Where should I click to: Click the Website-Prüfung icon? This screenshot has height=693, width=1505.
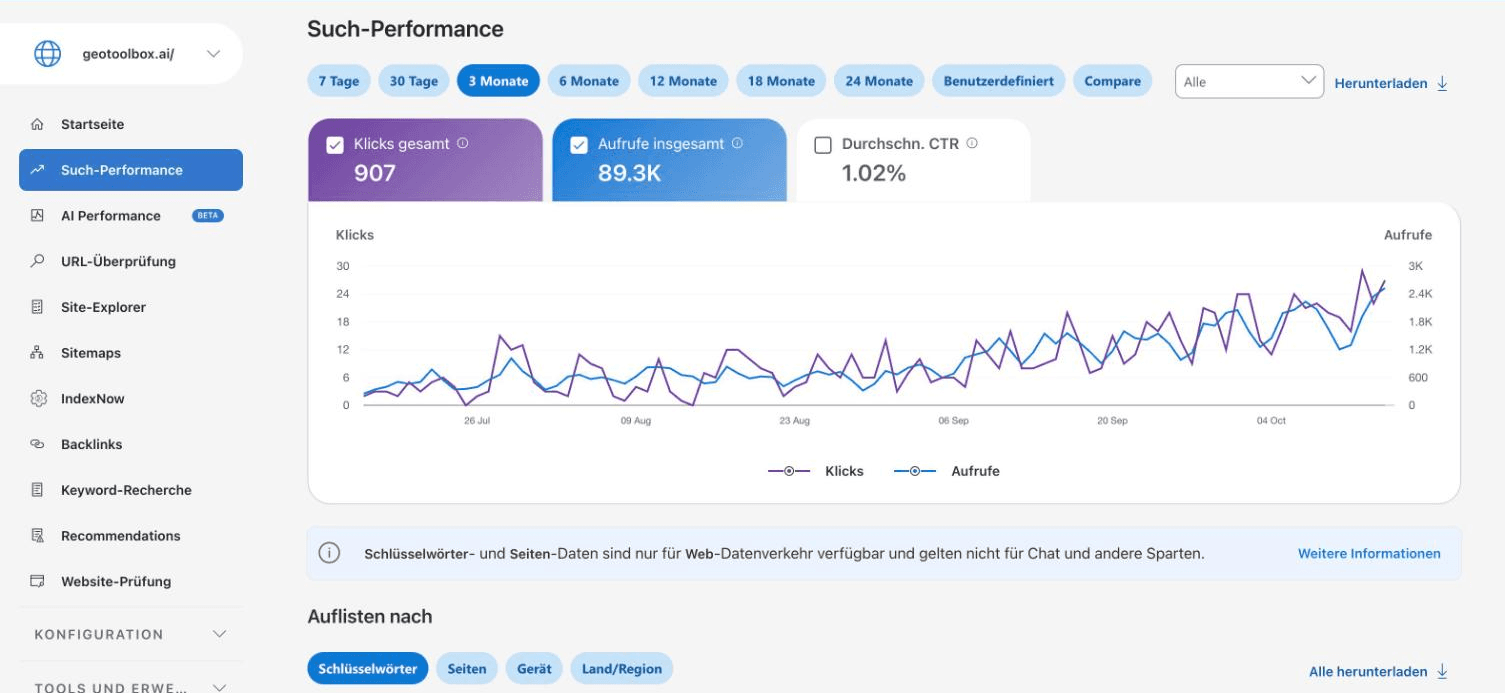pos(38,582)
